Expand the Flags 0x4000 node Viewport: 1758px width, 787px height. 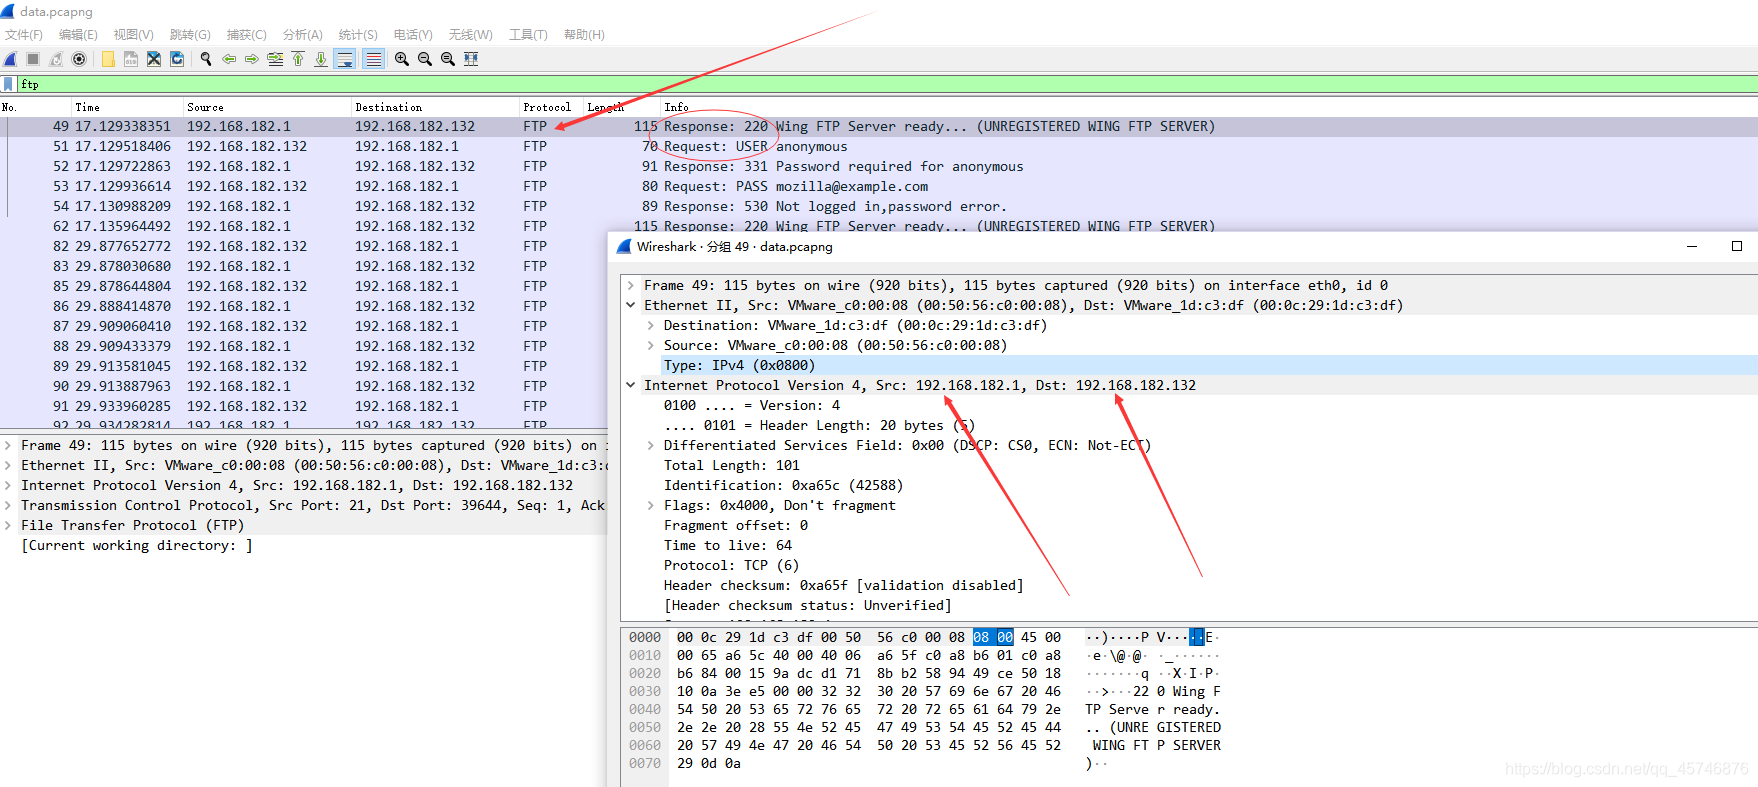coord(651,506)
